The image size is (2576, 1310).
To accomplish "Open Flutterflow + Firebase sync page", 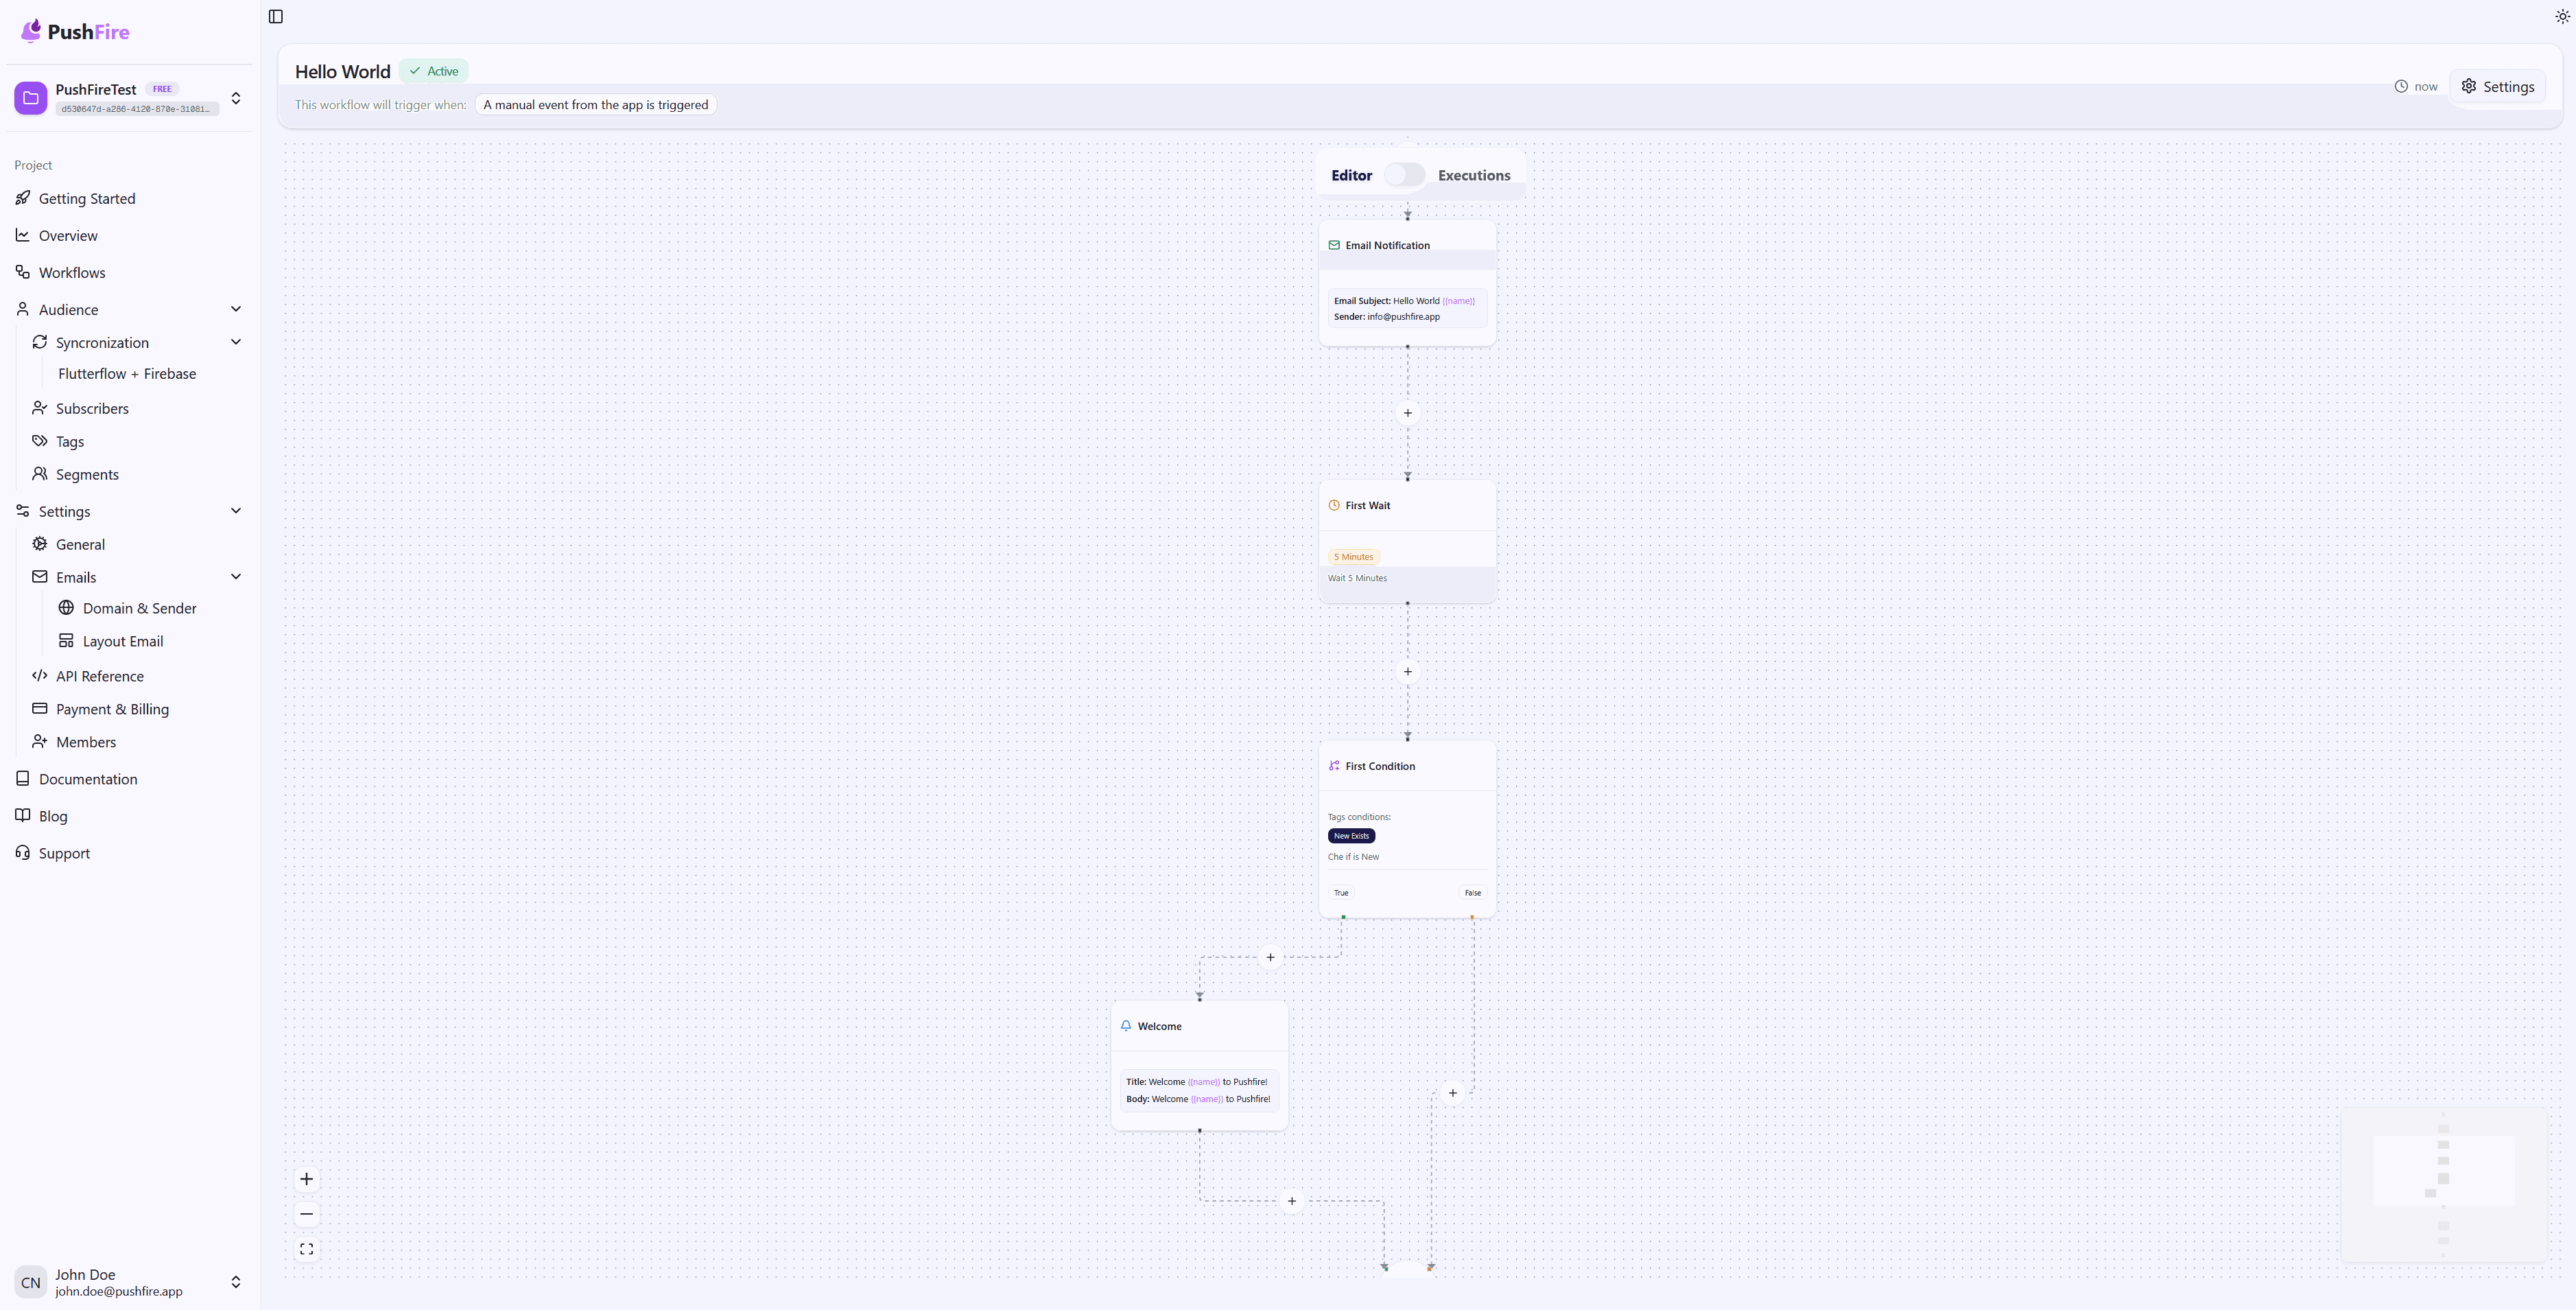I will click(x=127, y=374).
